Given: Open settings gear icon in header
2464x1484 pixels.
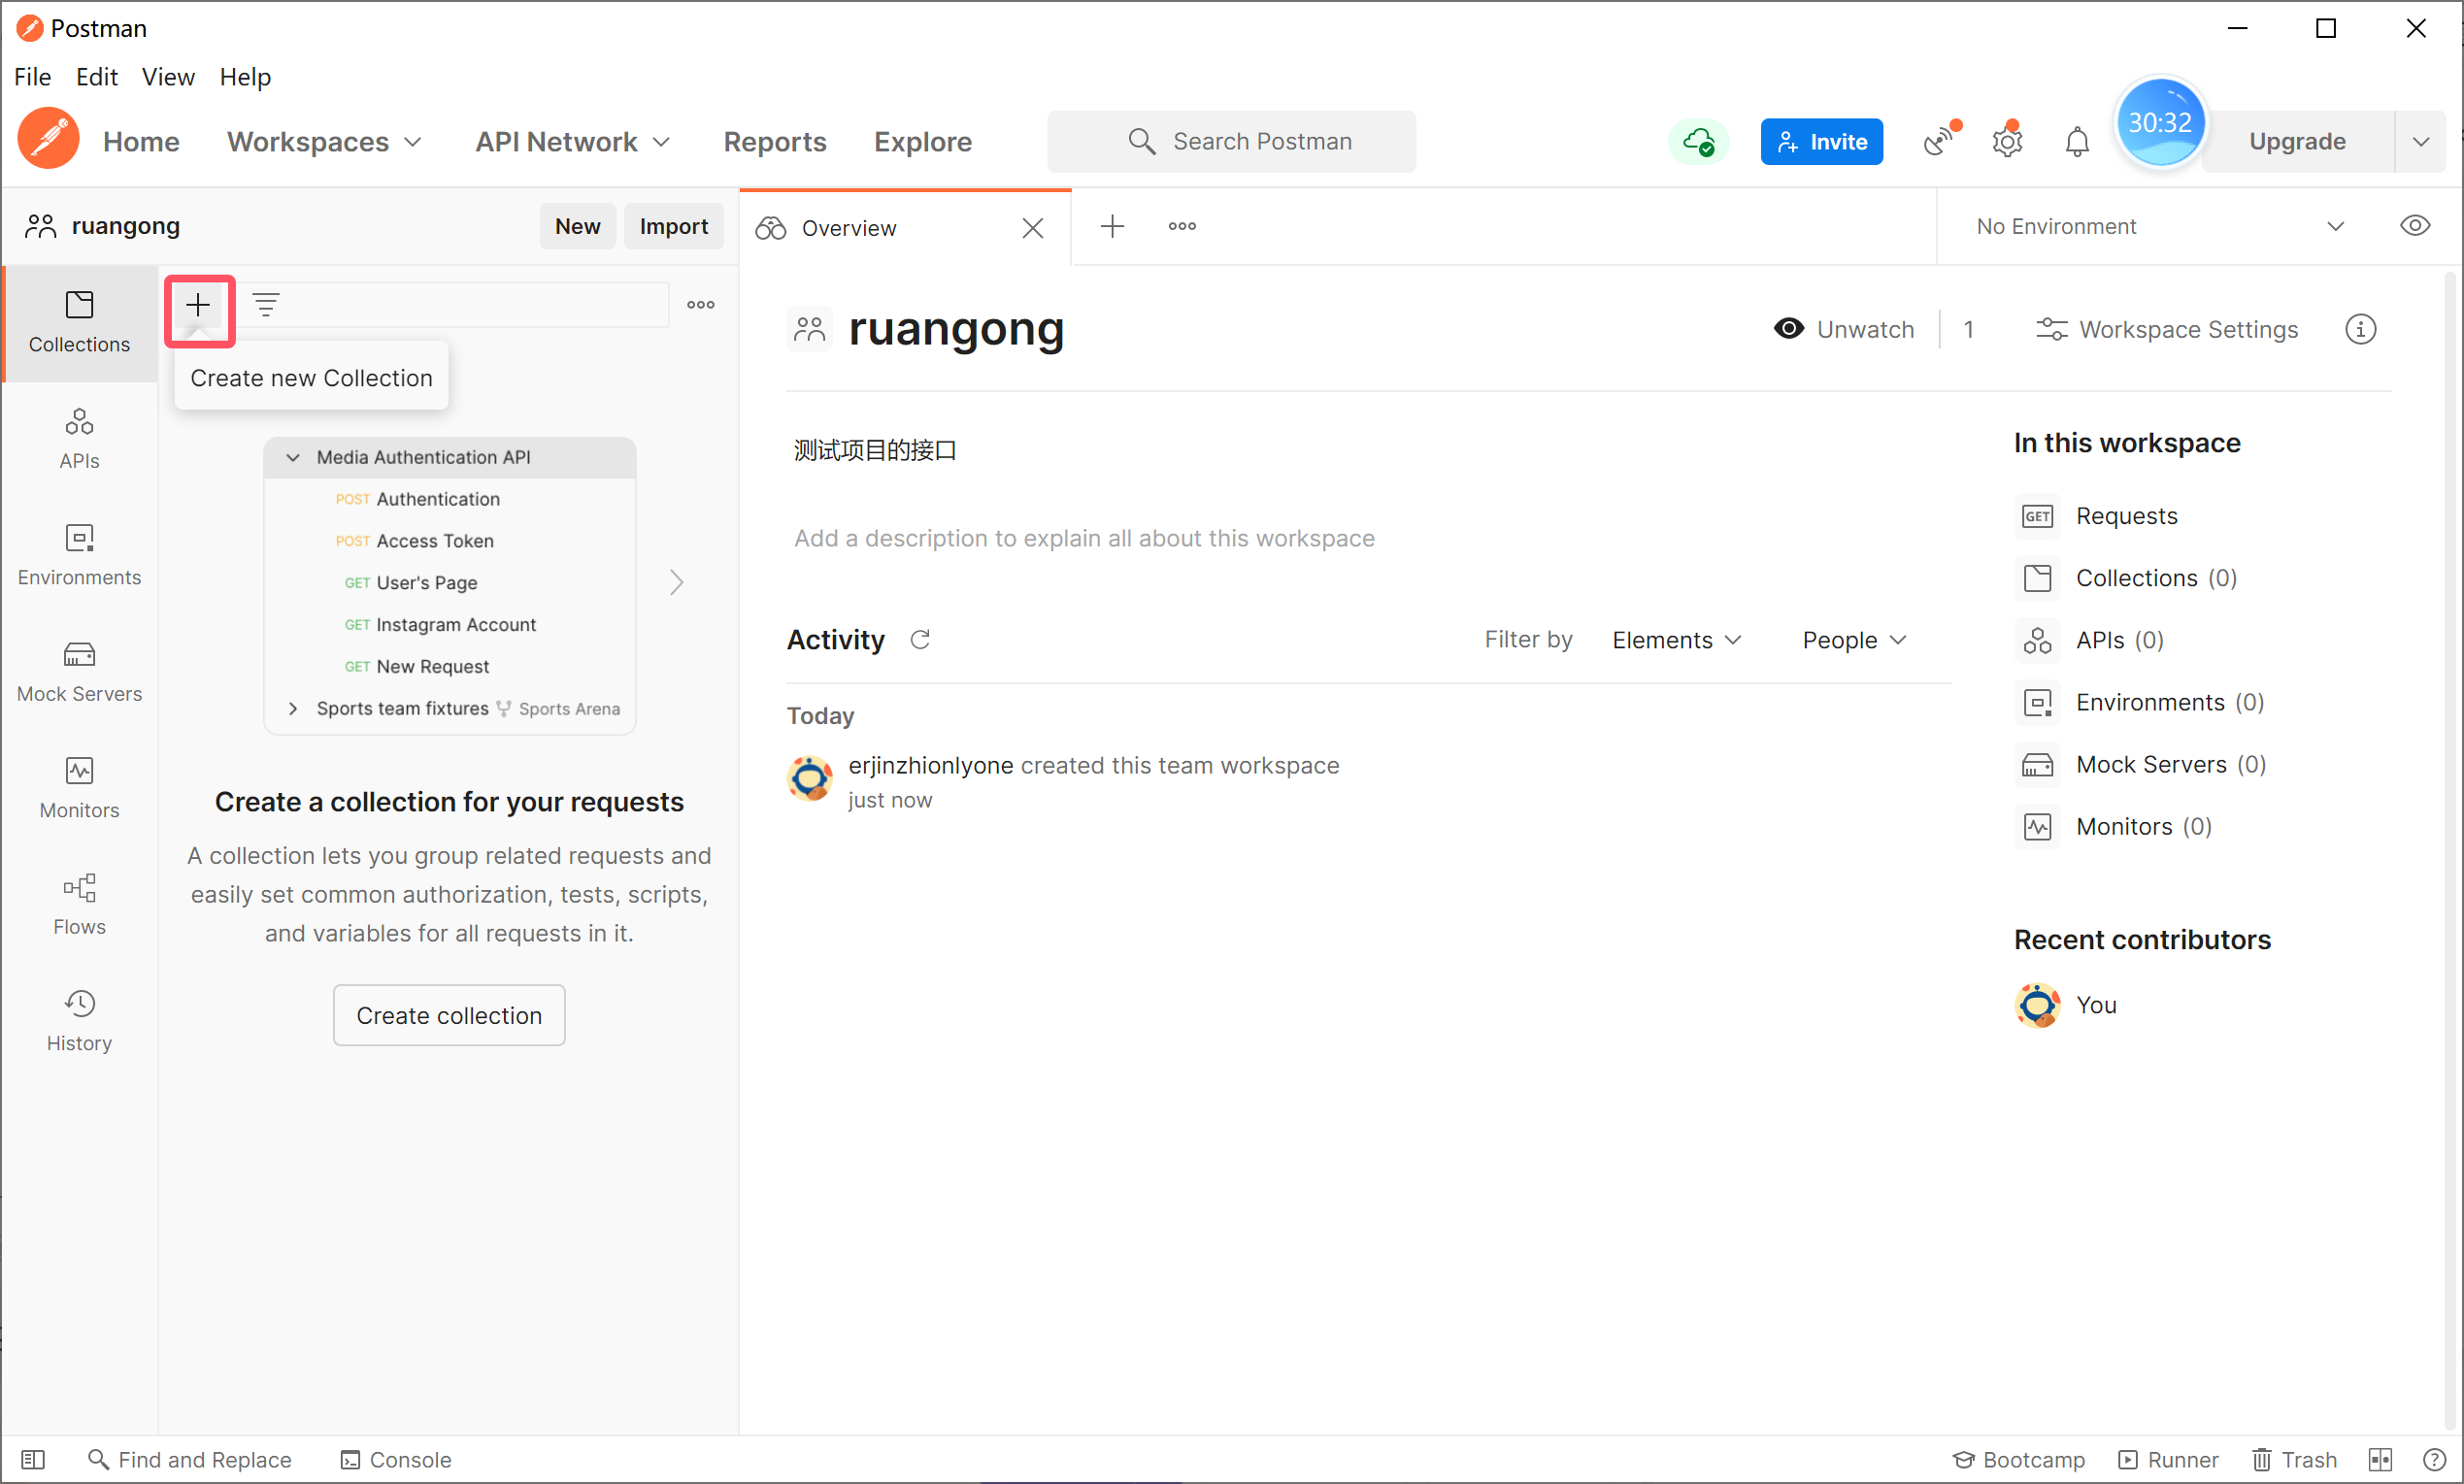Looking at the screenshot, I should [2006, 142].
